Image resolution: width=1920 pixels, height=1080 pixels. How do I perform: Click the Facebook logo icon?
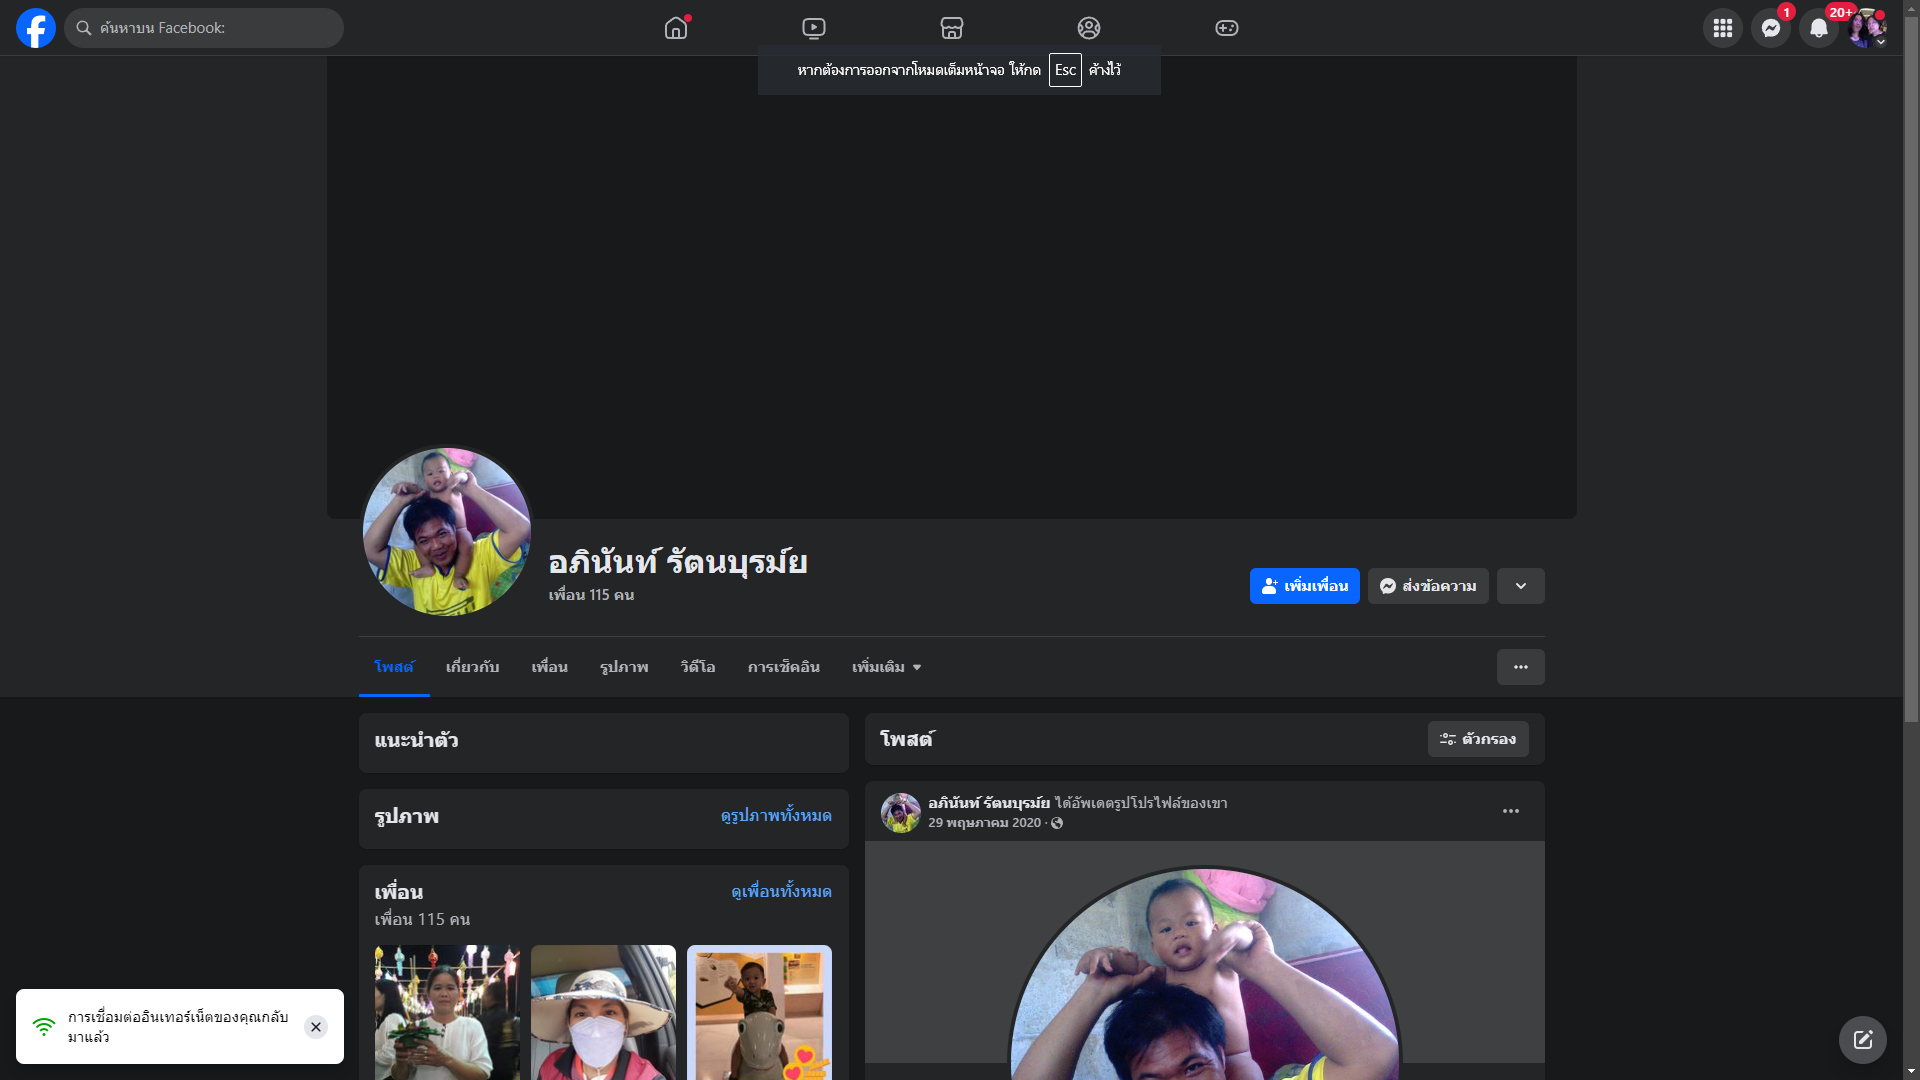[x=36, y=28]
